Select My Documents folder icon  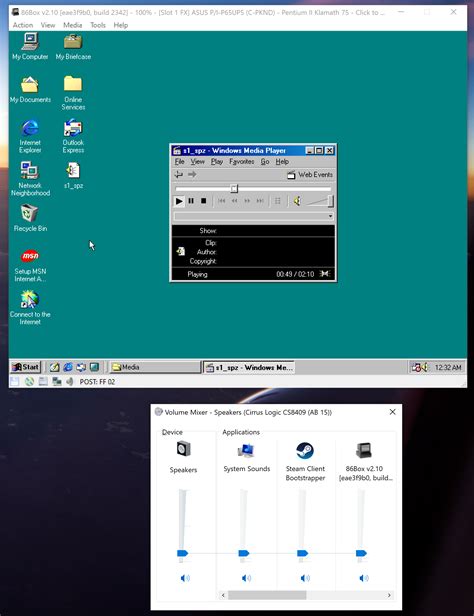click(x=30, y=90)
